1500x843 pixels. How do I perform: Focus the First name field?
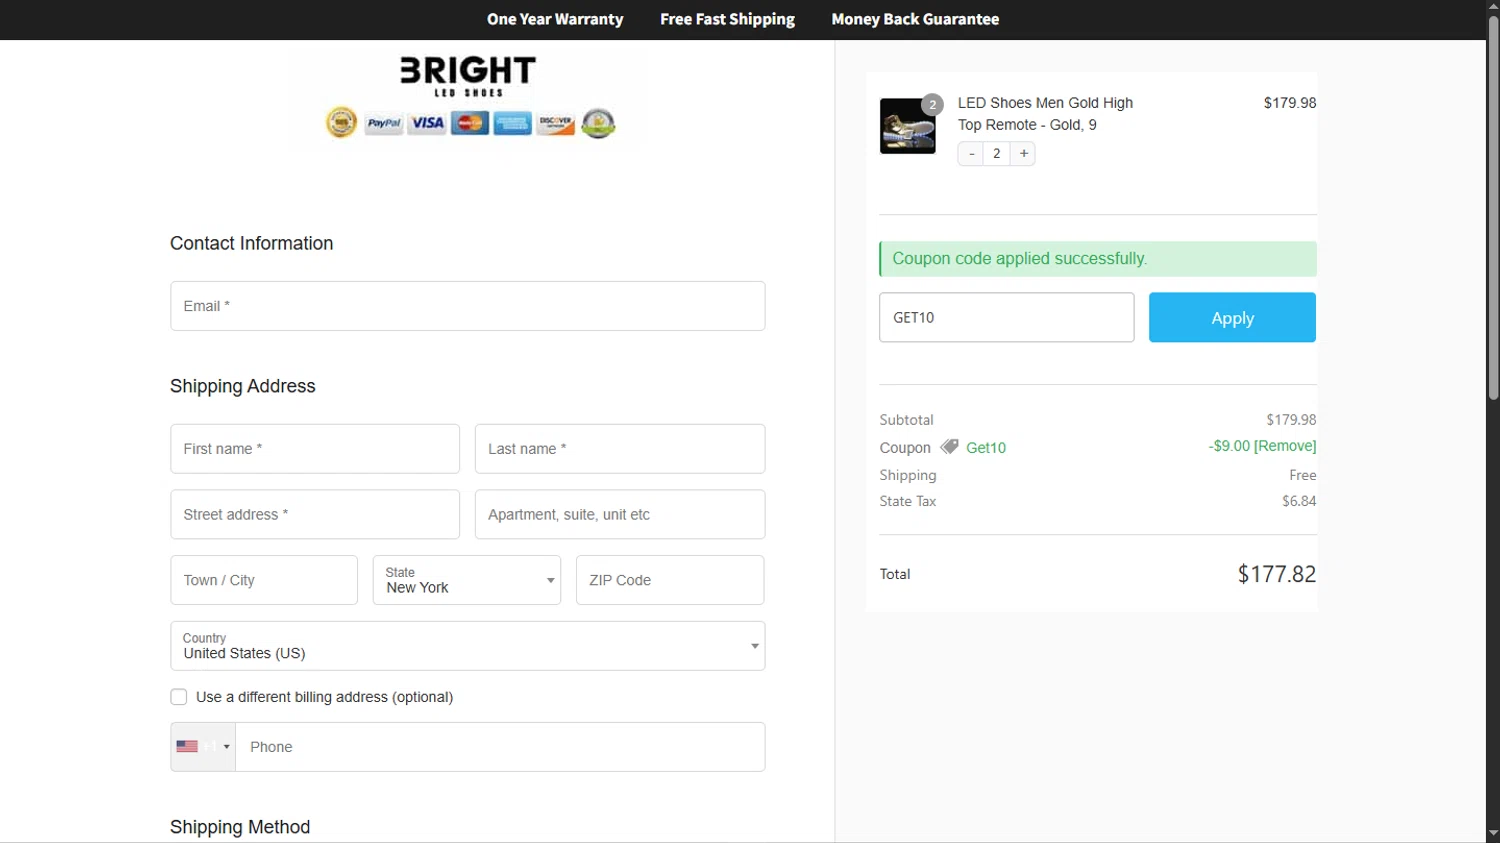315,449
